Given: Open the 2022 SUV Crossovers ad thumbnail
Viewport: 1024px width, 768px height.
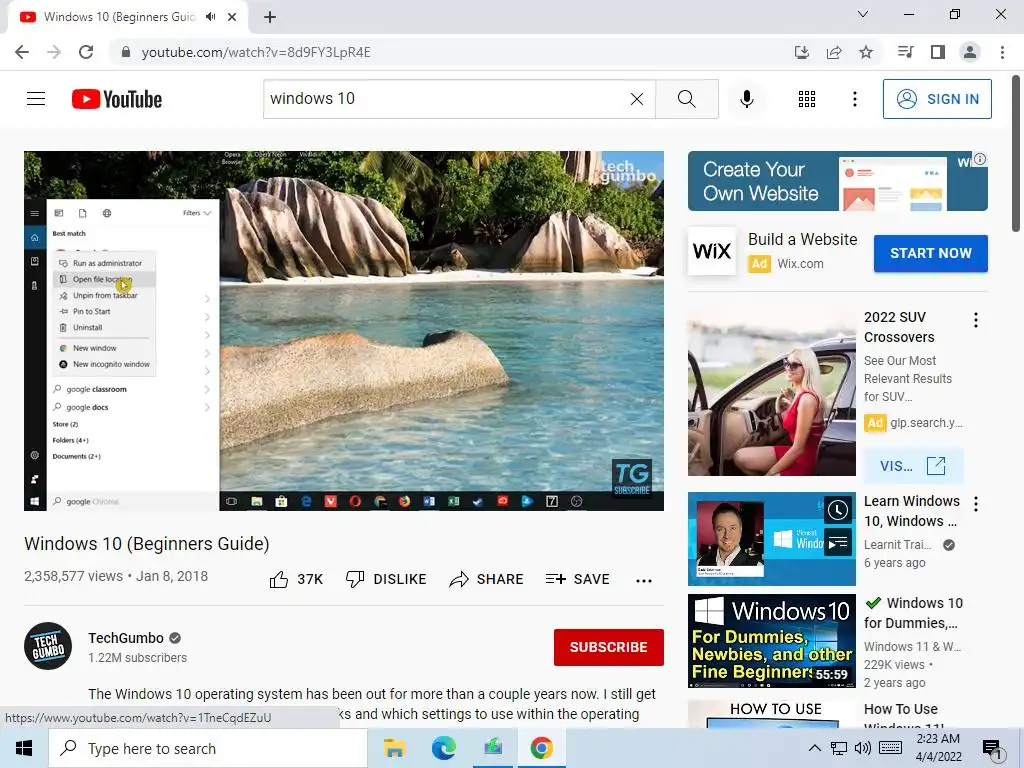Looking at the screenshot, I should (x=771, y=392).
